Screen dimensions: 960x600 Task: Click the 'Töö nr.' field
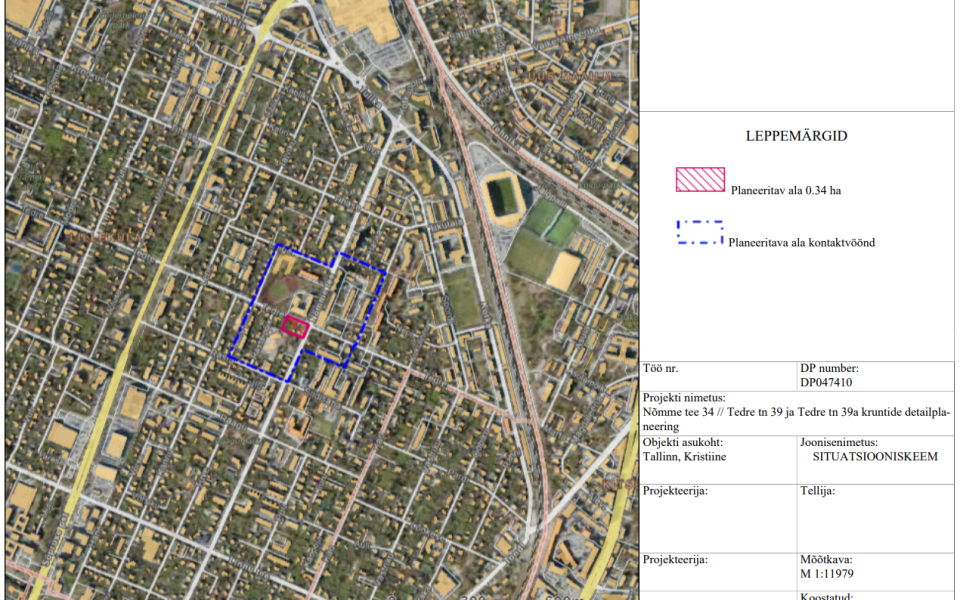[661, 368]
